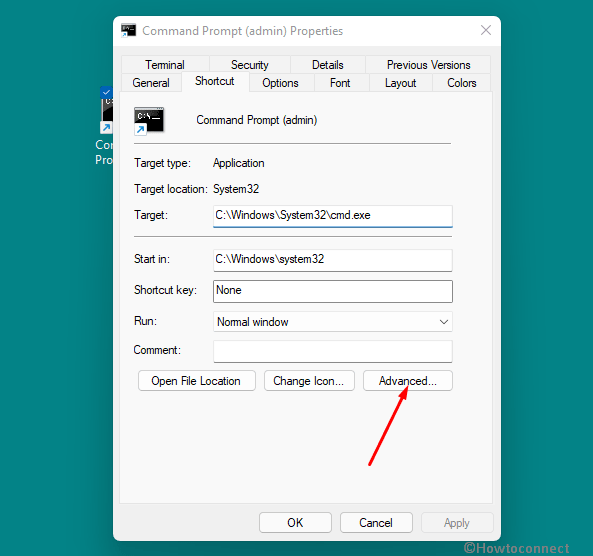Focus the Target path input field

coord(333,216)
